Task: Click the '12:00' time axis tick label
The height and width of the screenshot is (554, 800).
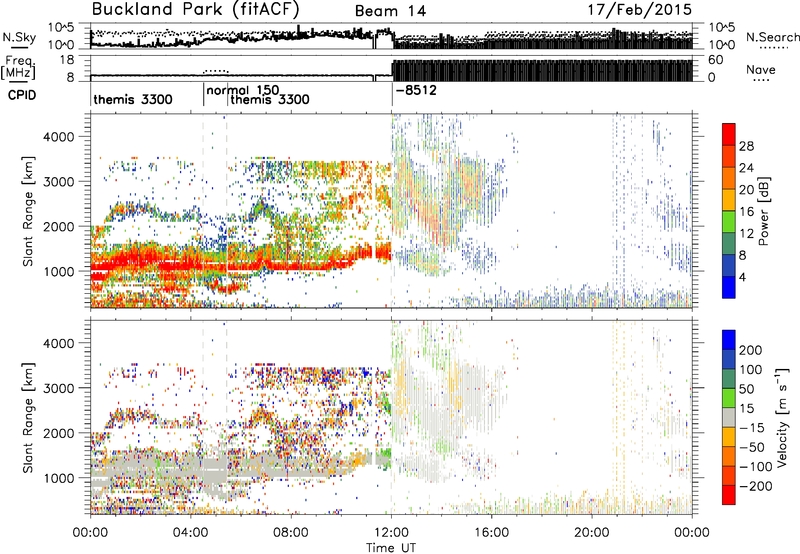Action: tap(391, 533)
